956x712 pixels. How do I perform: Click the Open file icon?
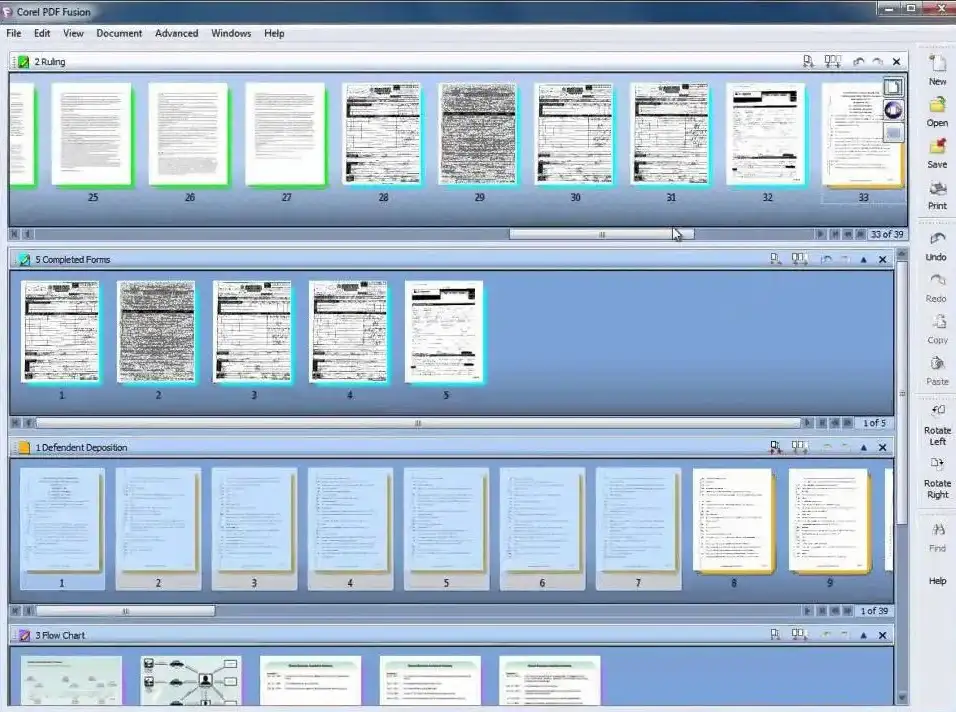937,108
